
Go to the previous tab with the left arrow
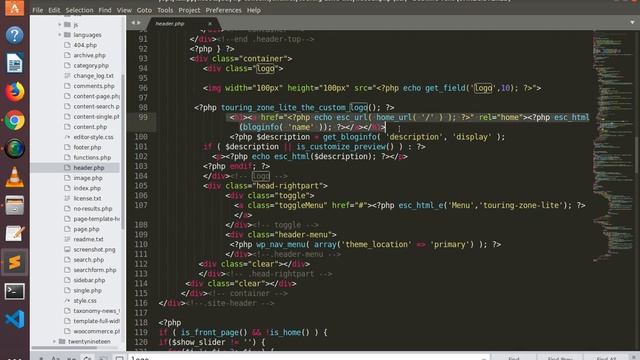point(133,23)
